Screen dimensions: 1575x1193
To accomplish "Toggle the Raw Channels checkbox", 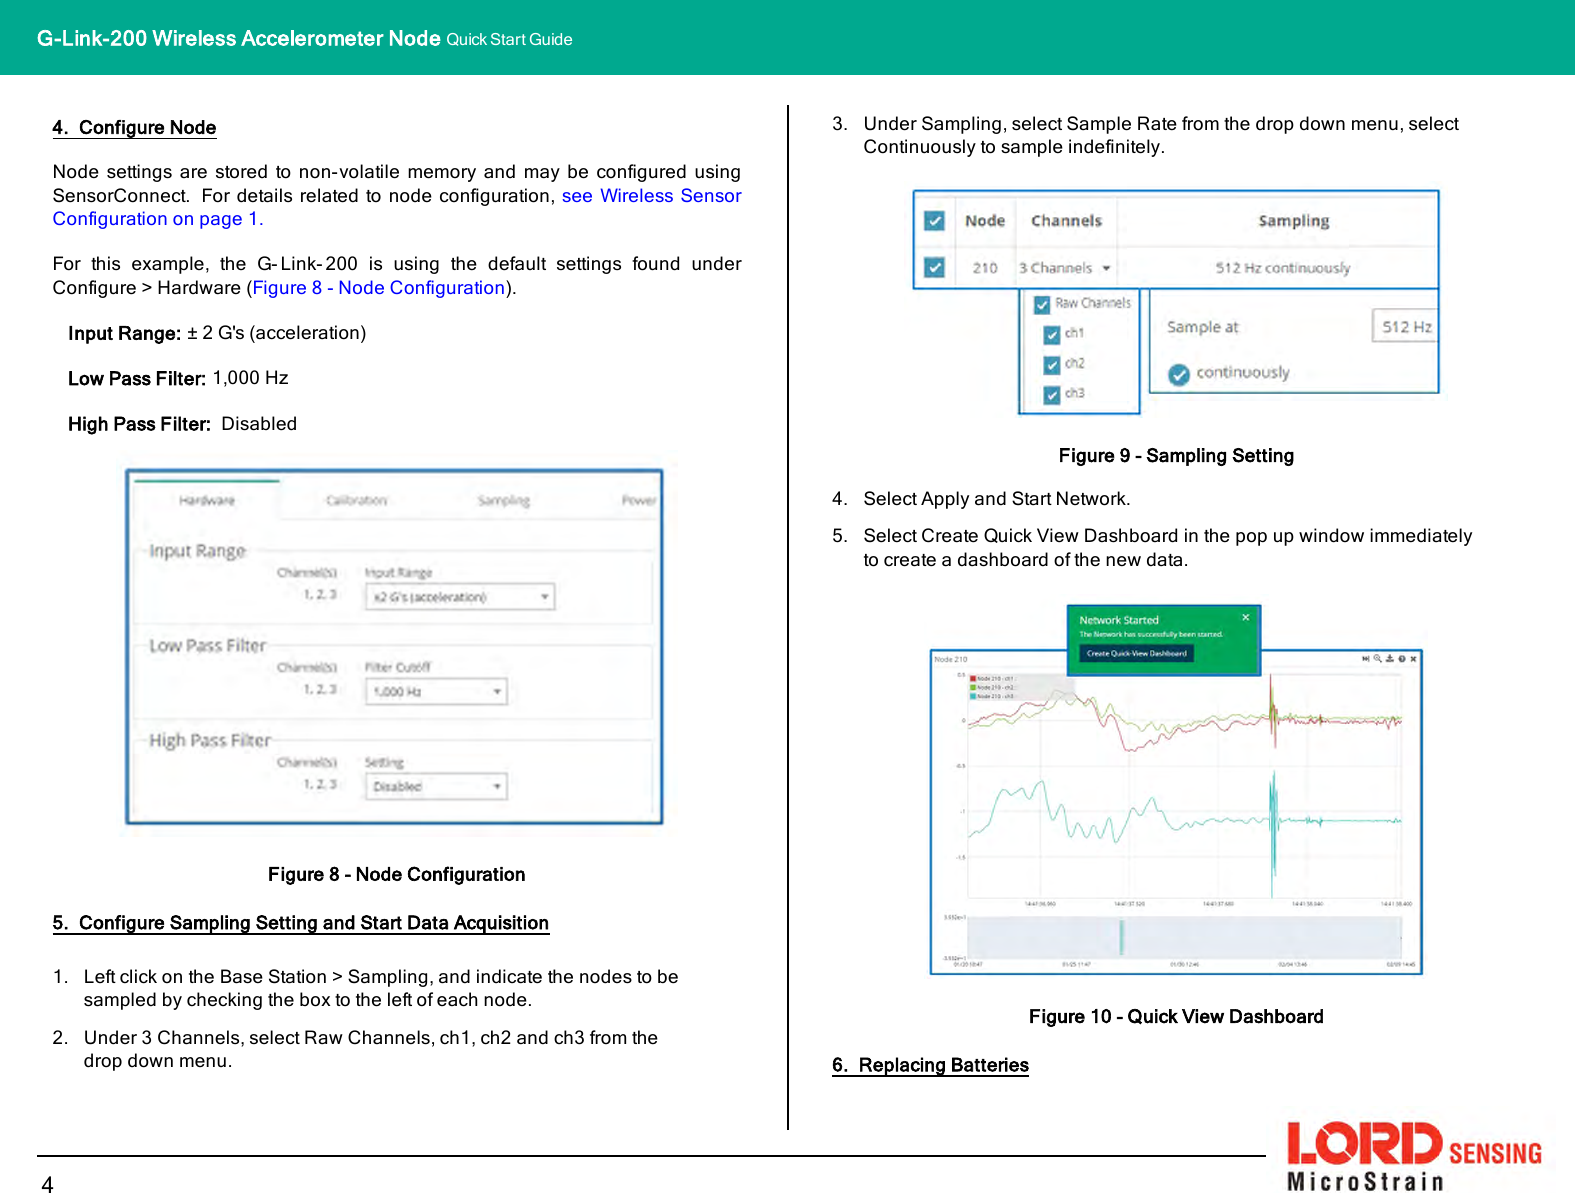I will (x=1042, y=304).
